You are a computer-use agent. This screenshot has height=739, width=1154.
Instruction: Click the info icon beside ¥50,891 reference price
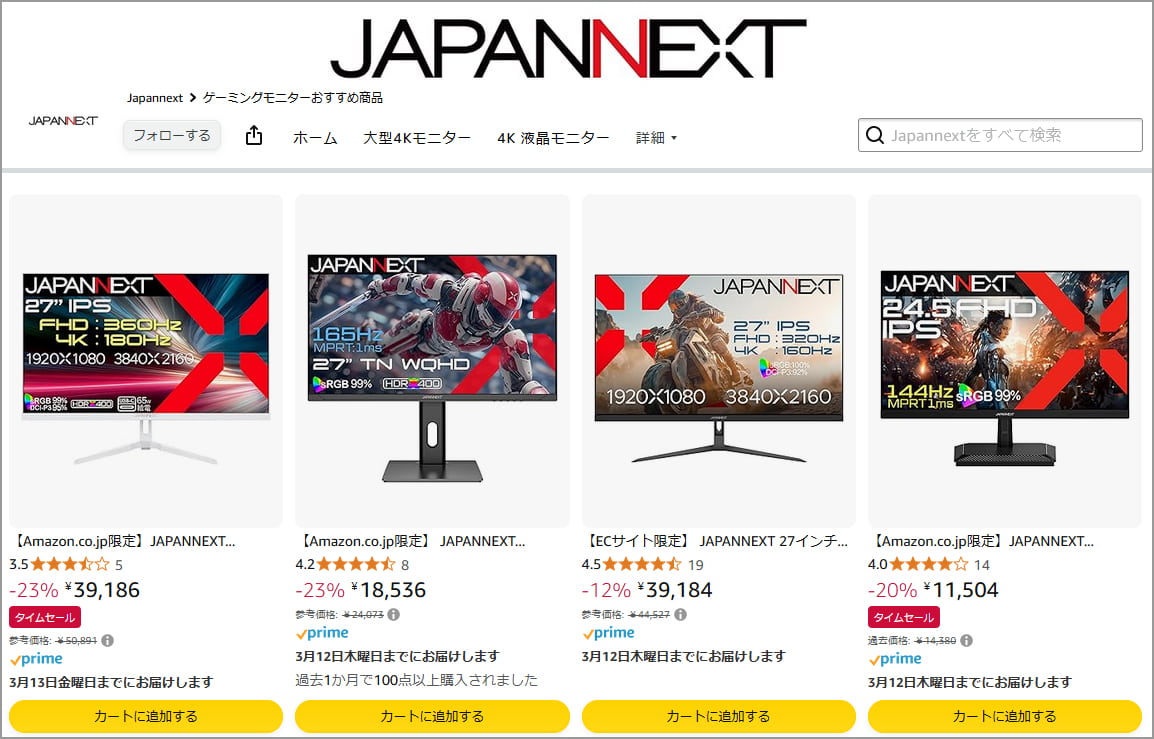(107, 640)
